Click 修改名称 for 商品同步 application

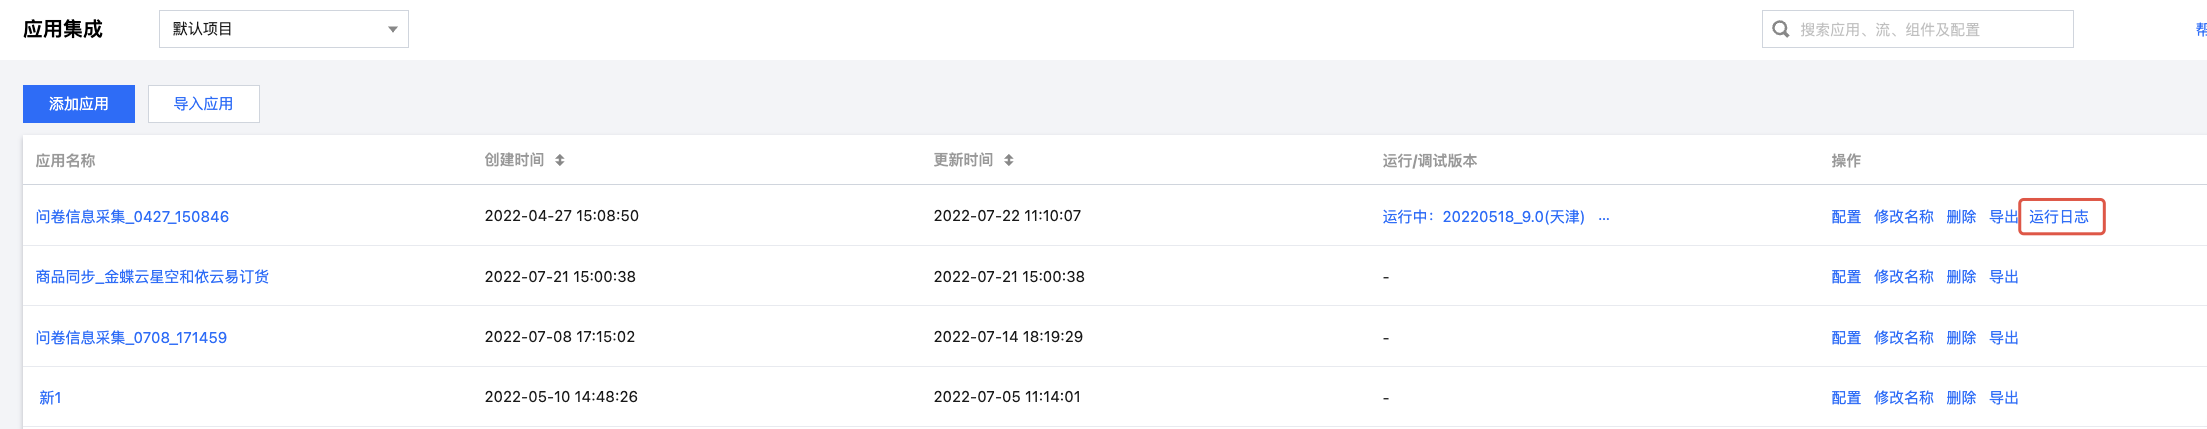(x=1904, y=277)
